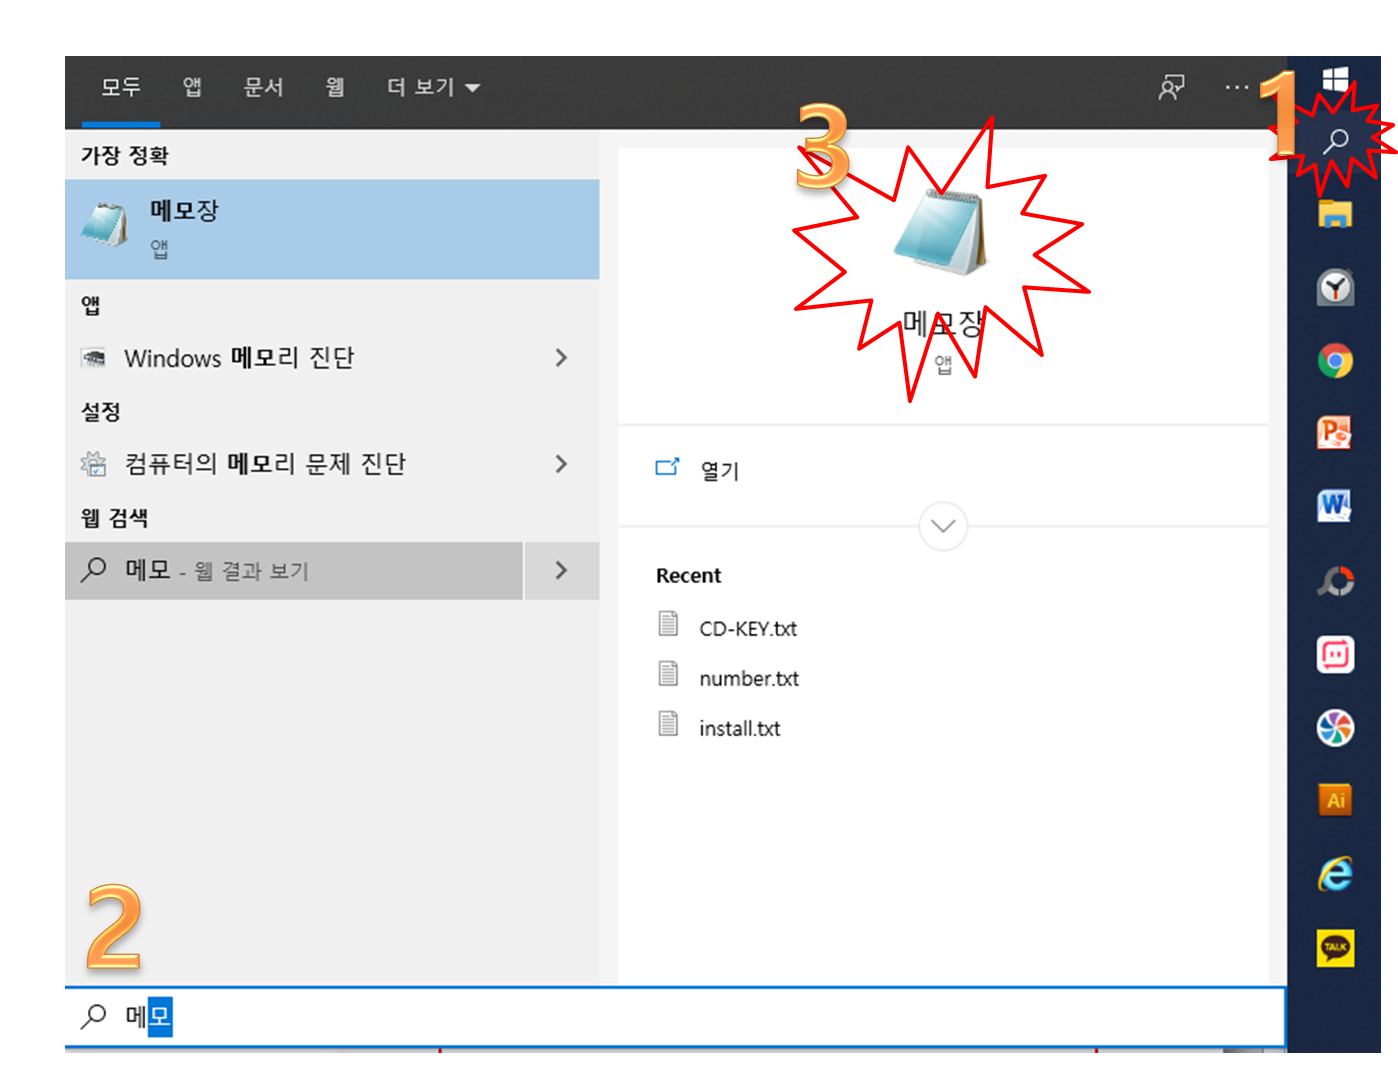The height and width of the screenshot is (1078, 1398).
Task: Open the gray-red circular arrow app icon
Action: 1335,581
